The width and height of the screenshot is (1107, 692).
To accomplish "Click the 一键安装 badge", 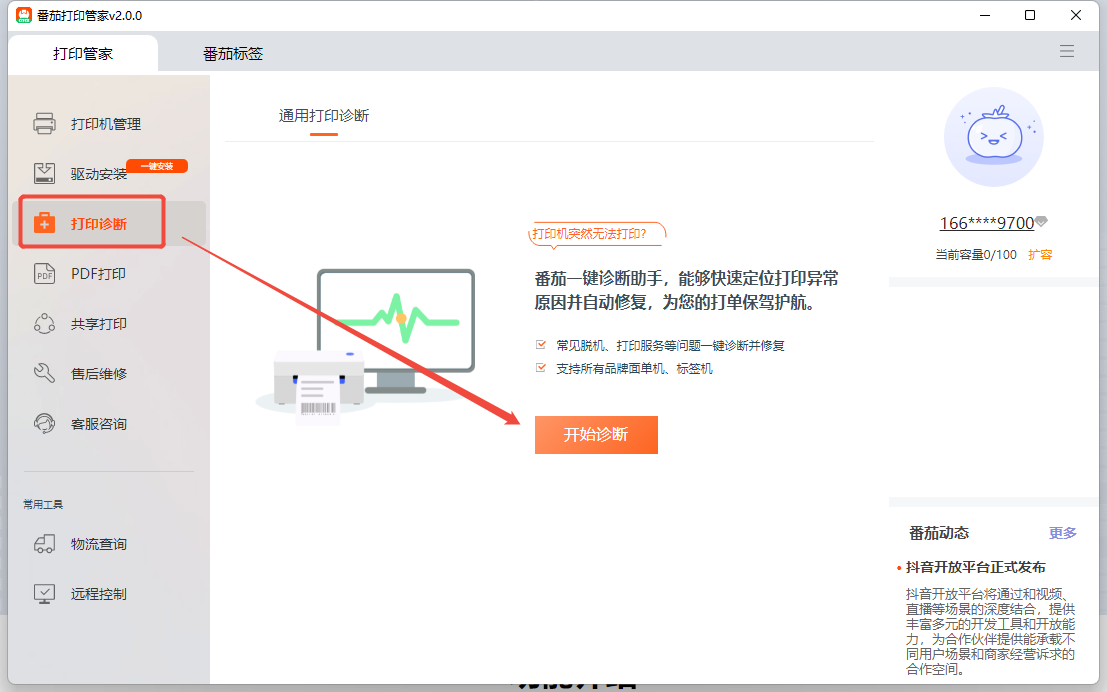I will click(157, 166).
